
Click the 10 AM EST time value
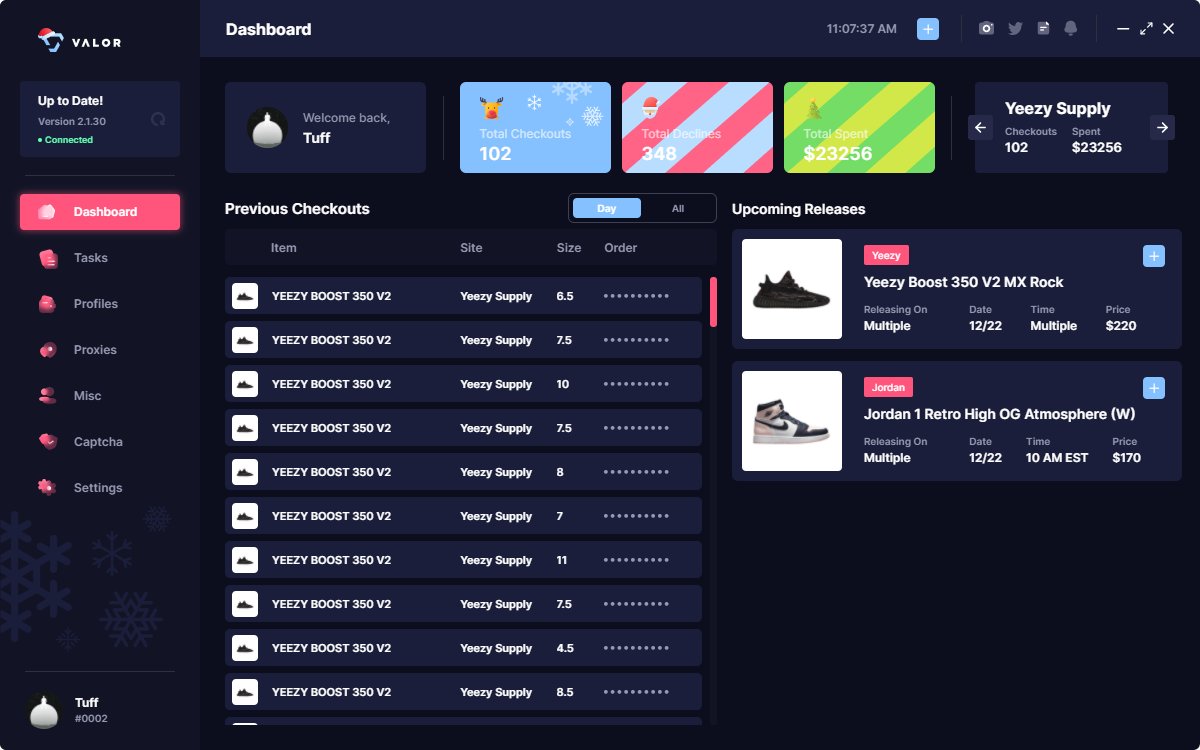point(1057,458)
